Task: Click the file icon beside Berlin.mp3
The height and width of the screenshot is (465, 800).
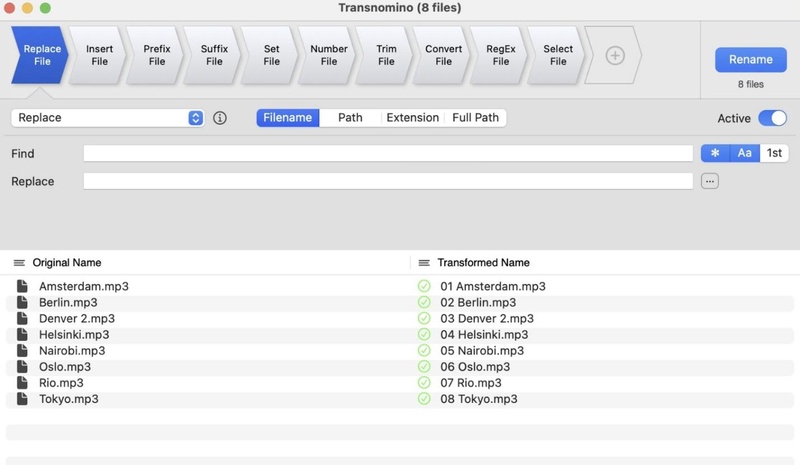Action: 22,302
